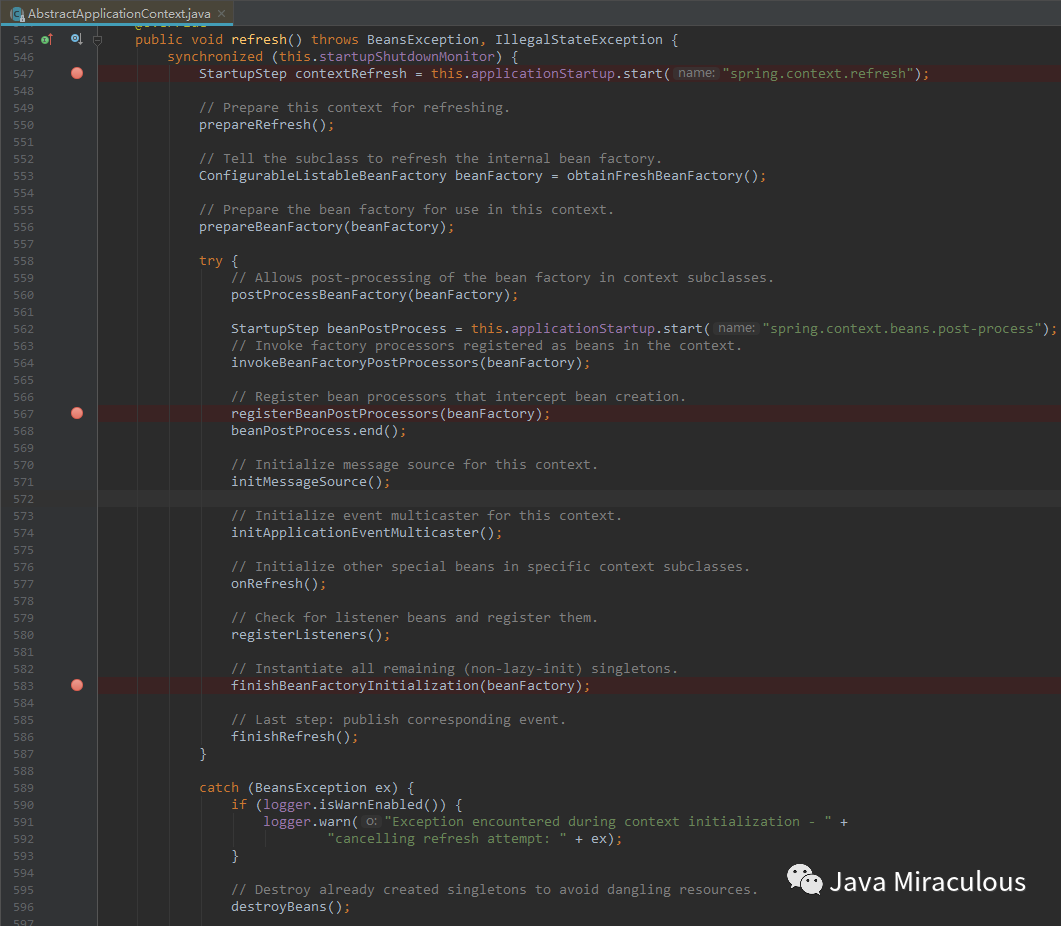Click line number 590 in the gutter
Image resolution: width=1061 pixels, height=926 pixels.
[23, 805]
